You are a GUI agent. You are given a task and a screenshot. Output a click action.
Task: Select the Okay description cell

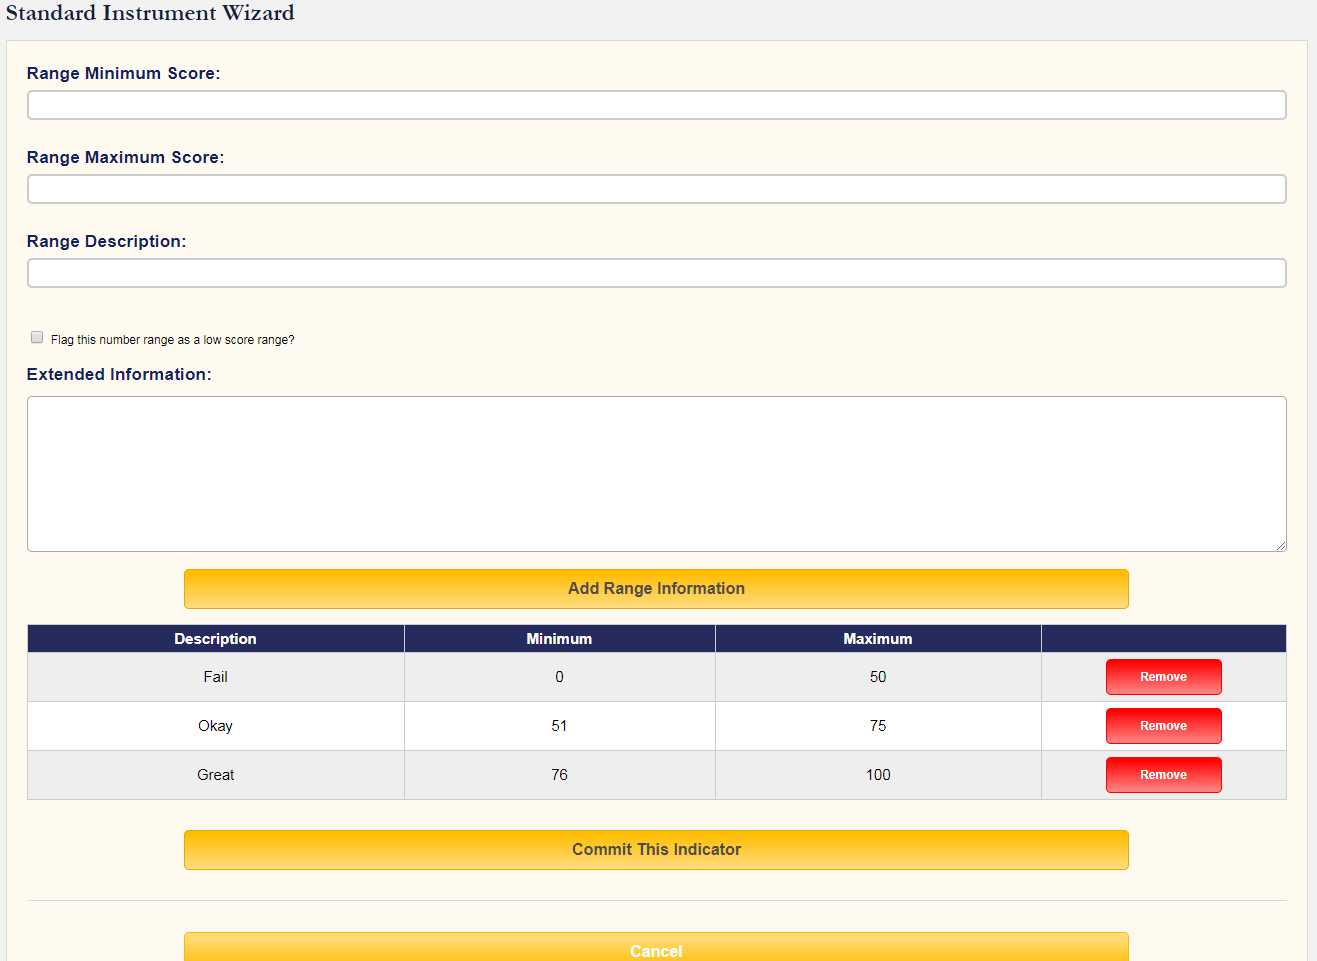coord(215,726)
